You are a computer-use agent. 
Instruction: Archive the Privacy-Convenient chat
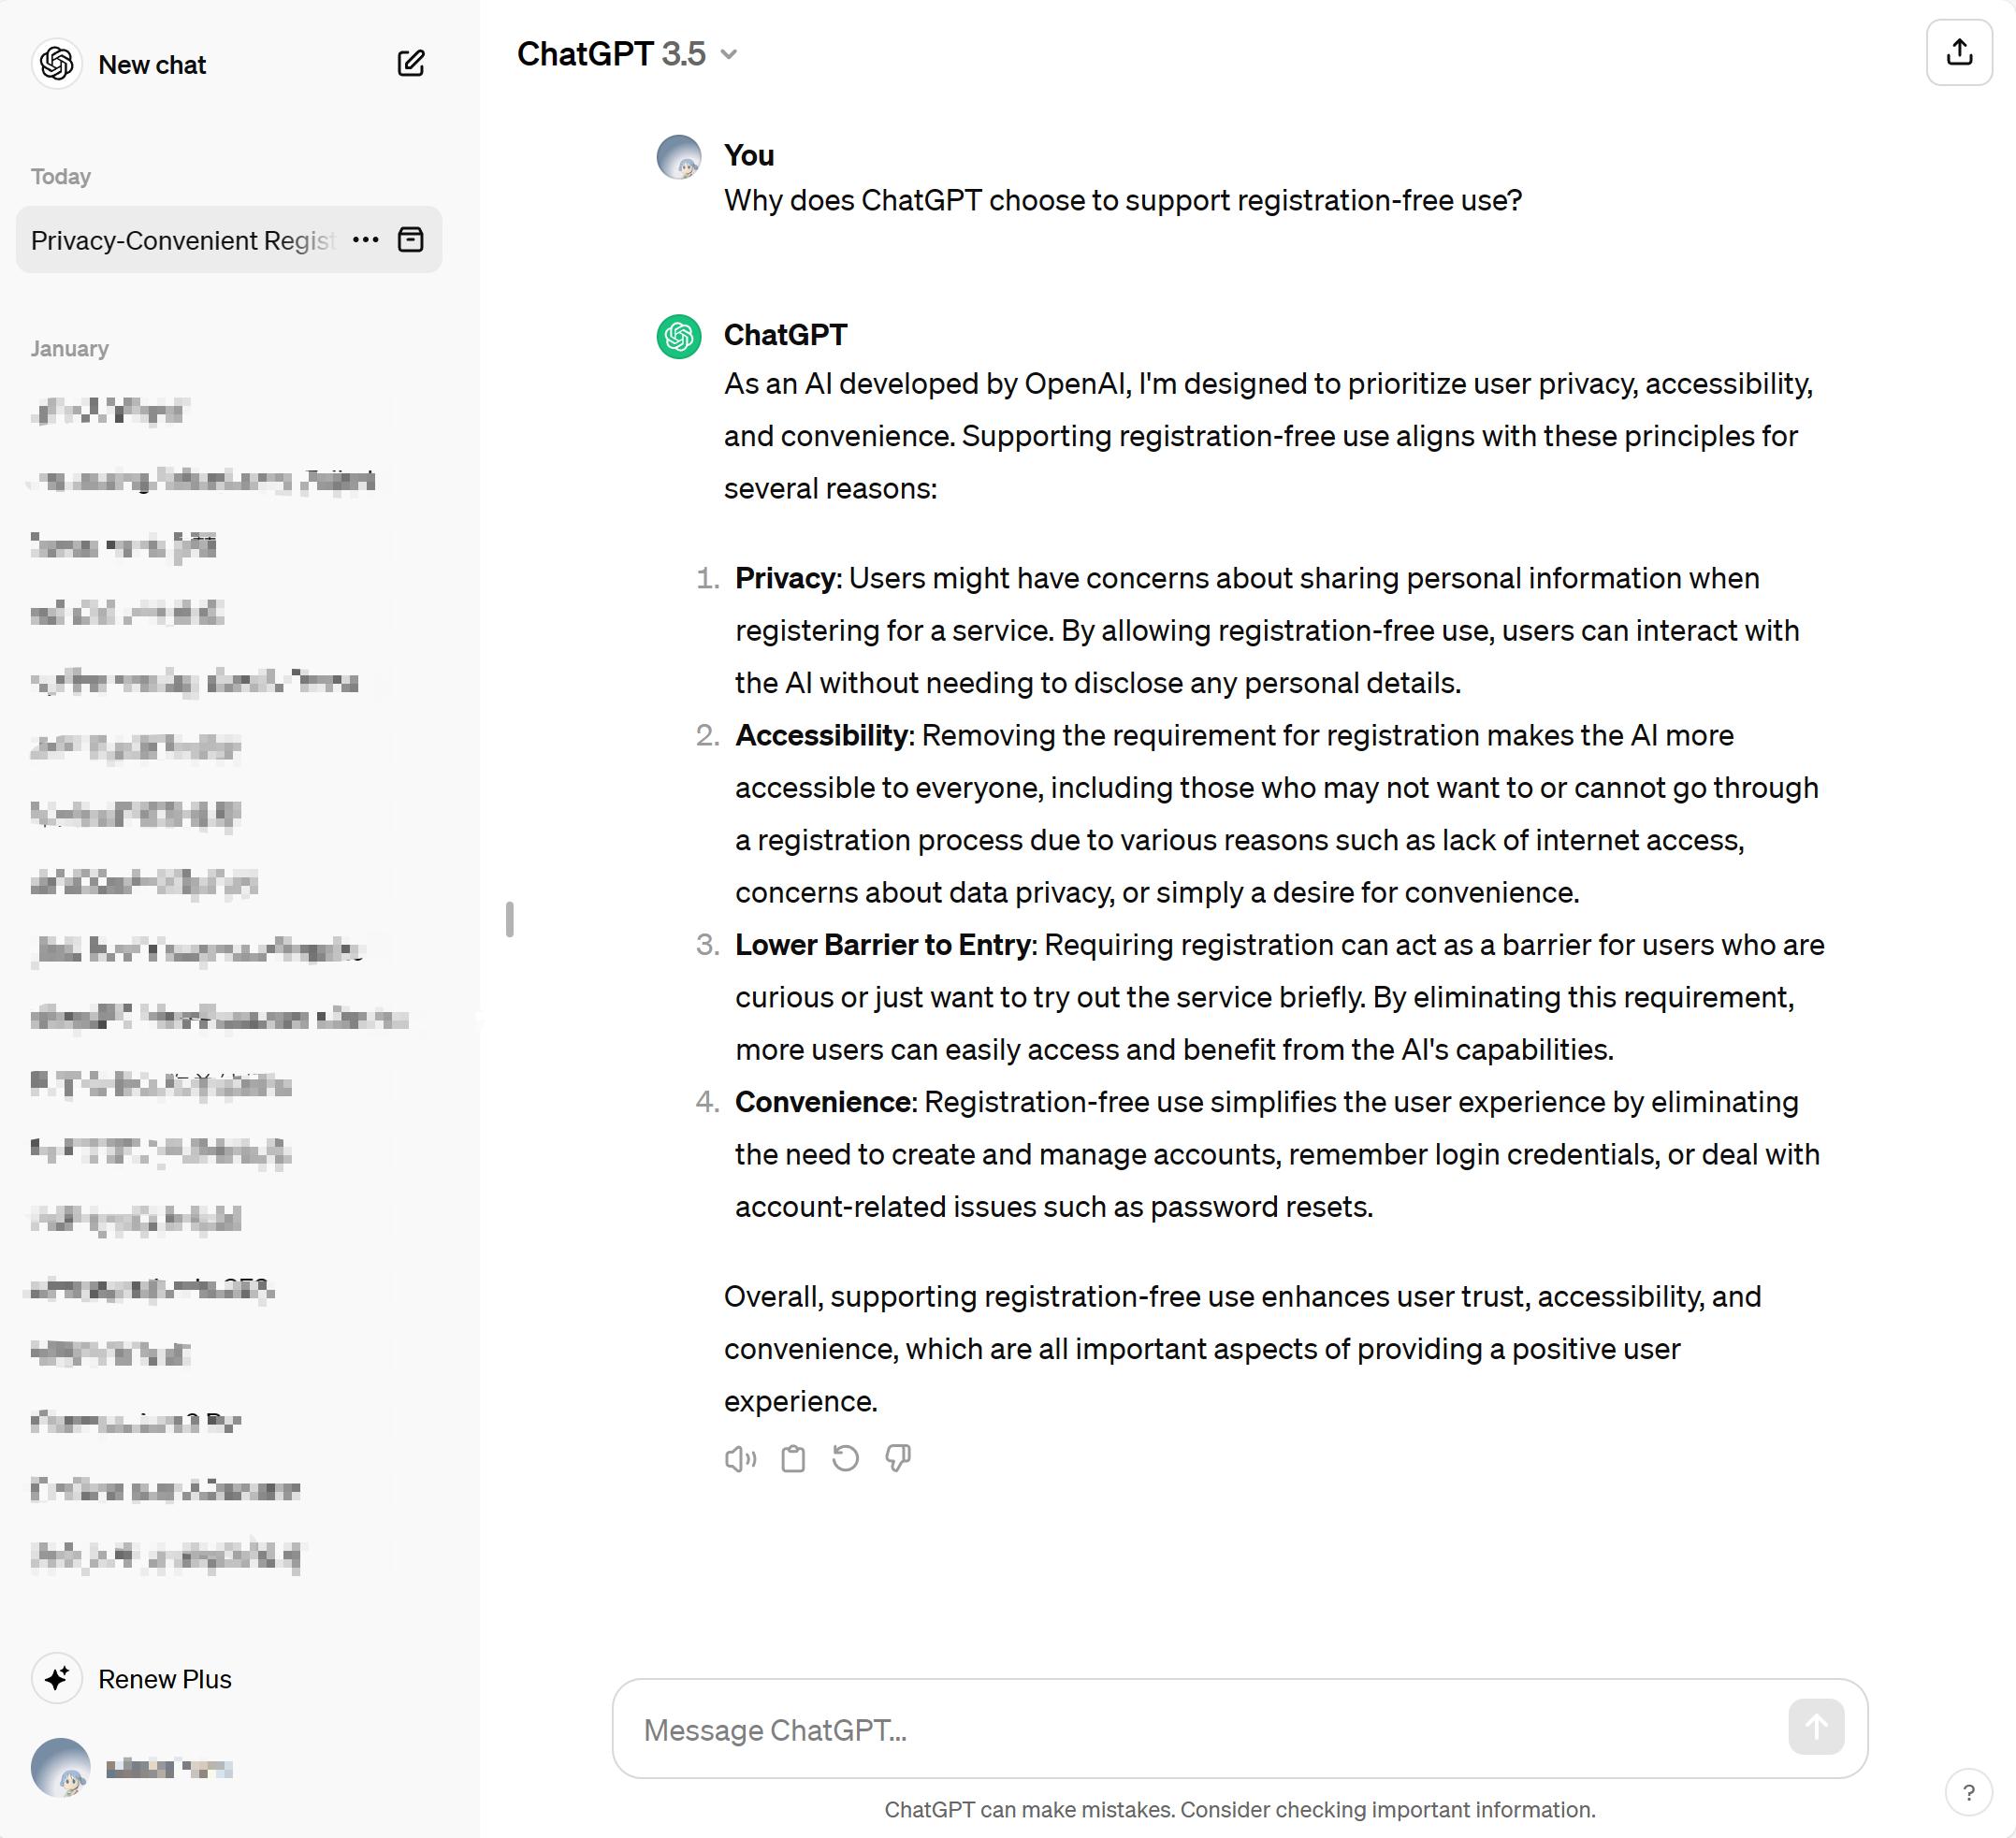tap(410, 240)
